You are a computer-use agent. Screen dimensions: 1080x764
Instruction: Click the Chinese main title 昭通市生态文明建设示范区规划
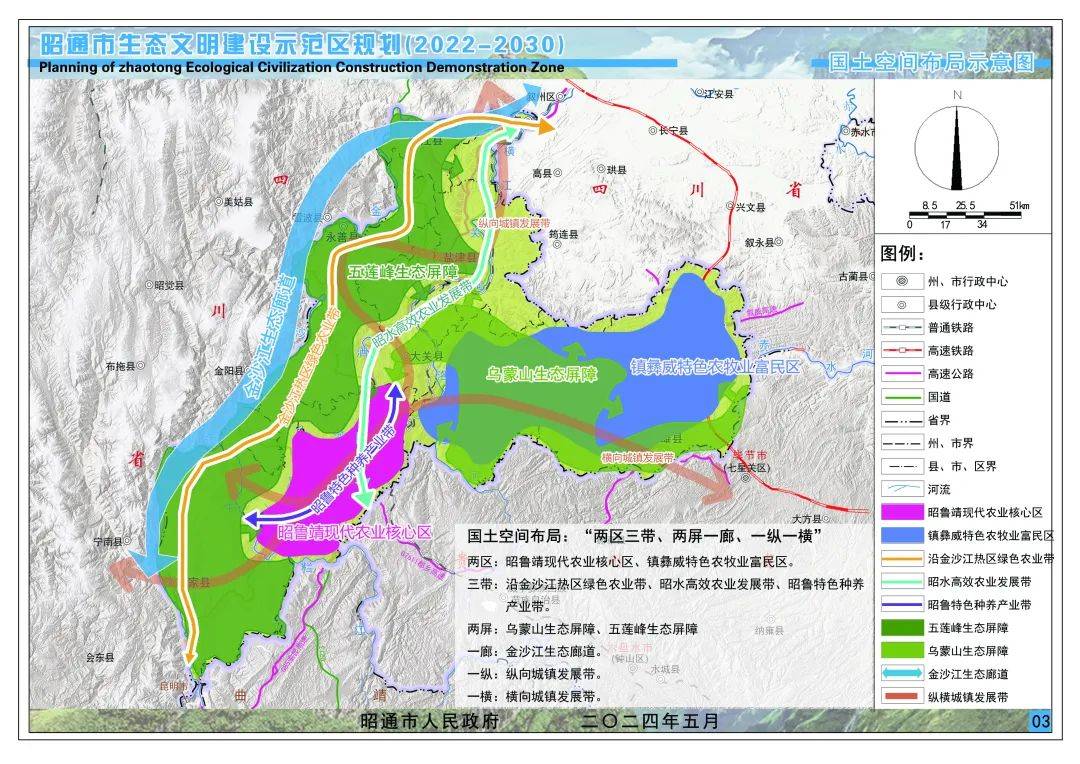tap(220, 45)
